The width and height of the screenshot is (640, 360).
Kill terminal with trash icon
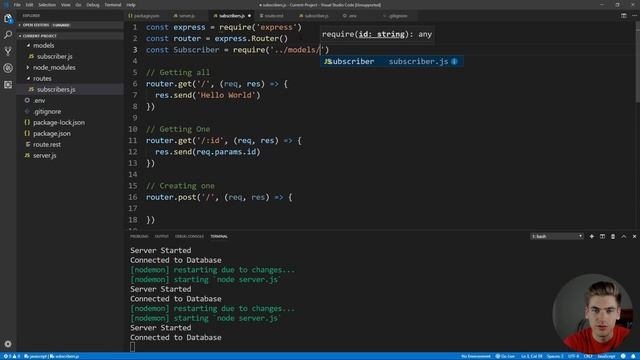point(613,236)
